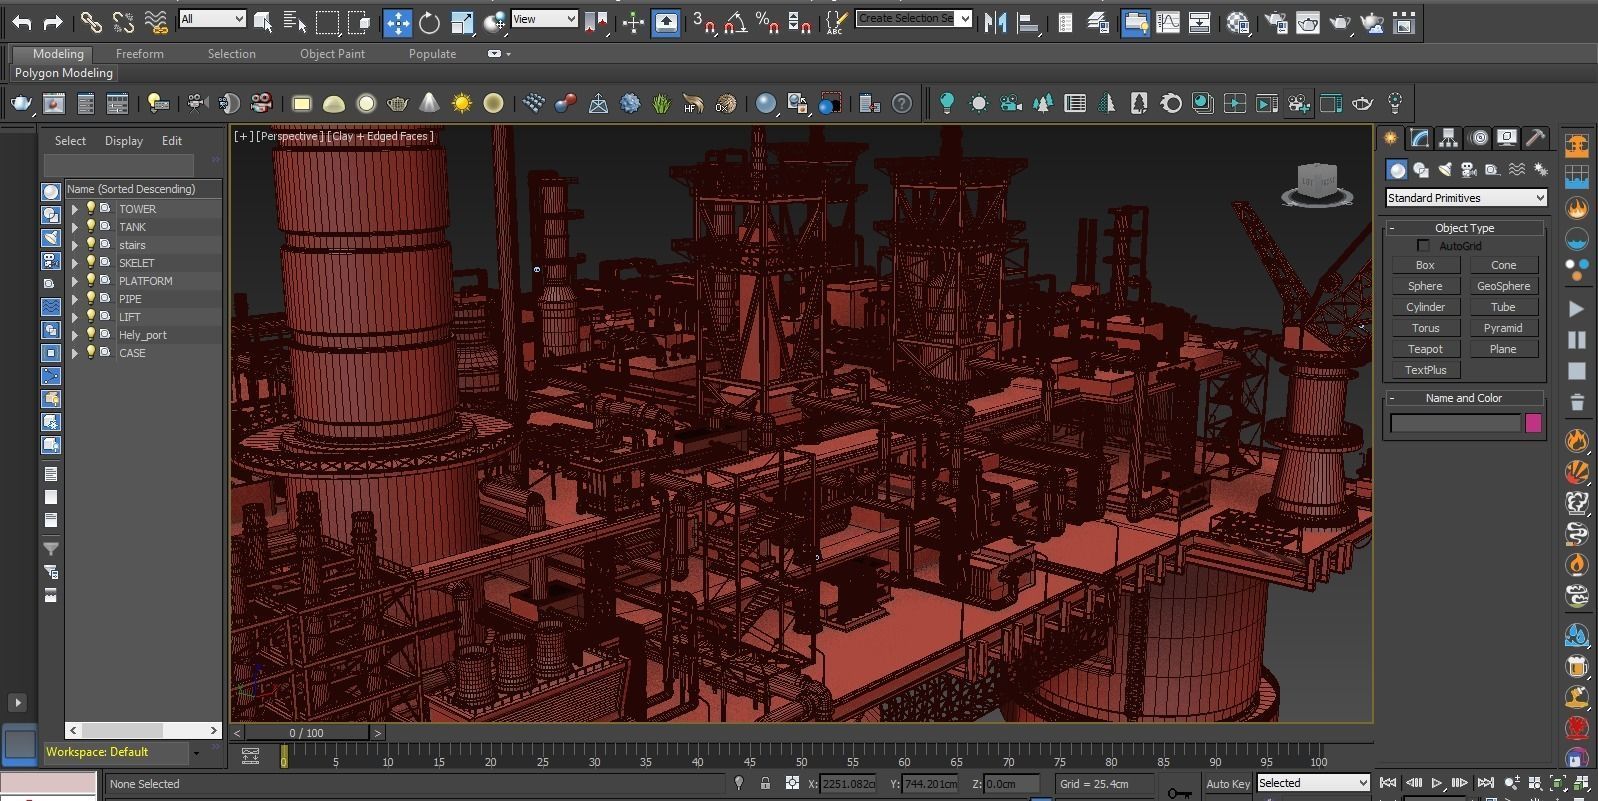Toggle the 3D Snaps icon
Screen dimensions: 1598x801
click(x=704, y=22)
